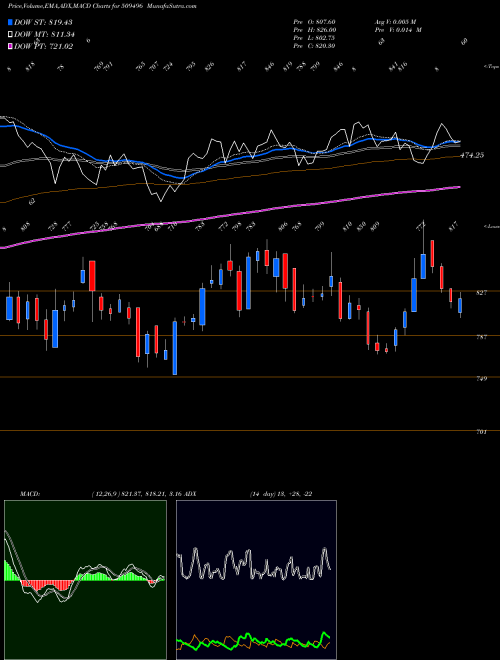
Task: Click the 'Pre H: 826.00' high value
Action: tap(315, 30)
